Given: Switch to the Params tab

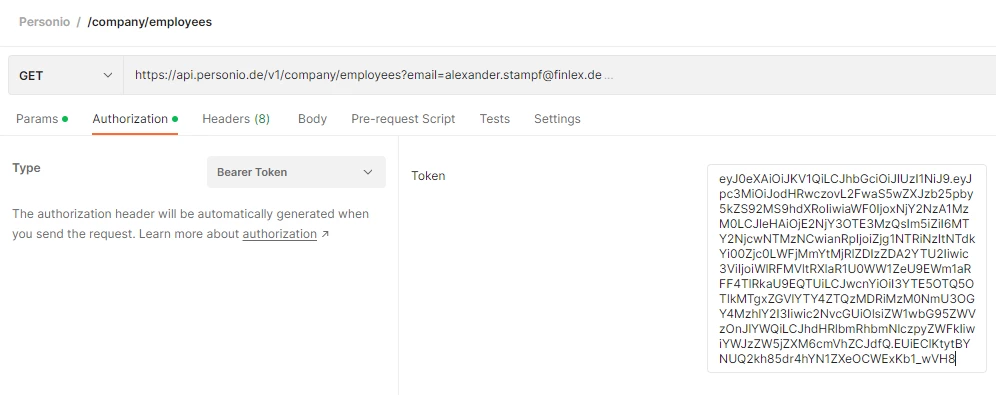Looking at the screenshot, I should [x=42, y=119].
